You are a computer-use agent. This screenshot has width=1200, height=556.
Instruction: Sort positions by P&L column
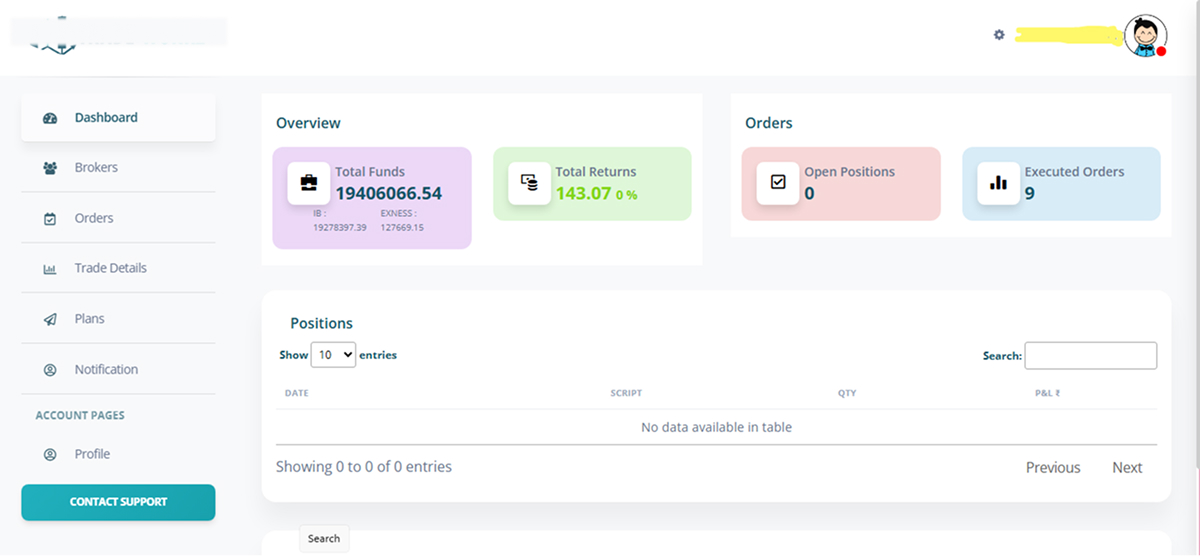point(1047,393)
